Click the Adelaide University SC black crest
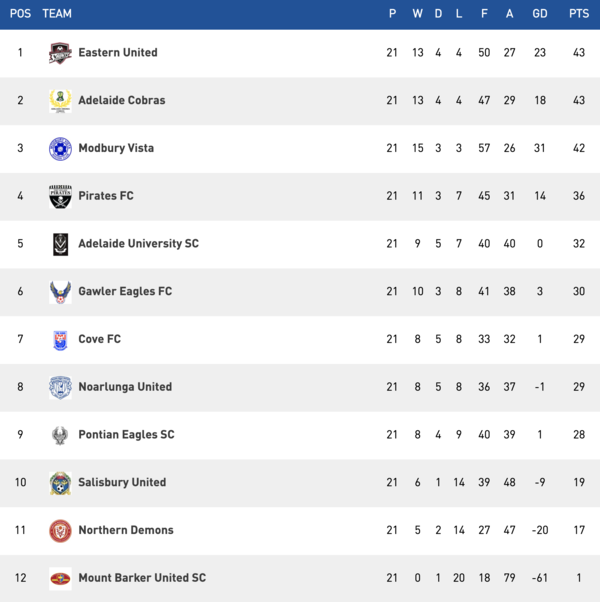The height and width of the screenshot is (602, 600). click(60, 244)
